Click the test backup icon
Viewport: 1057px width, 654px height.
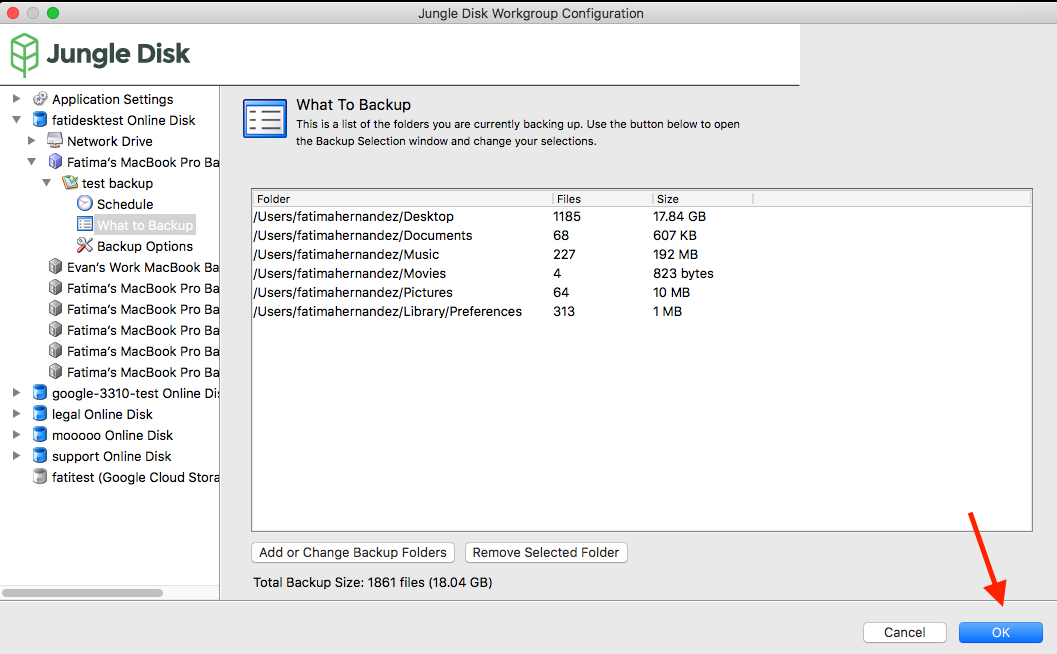(x=70, y=183)
